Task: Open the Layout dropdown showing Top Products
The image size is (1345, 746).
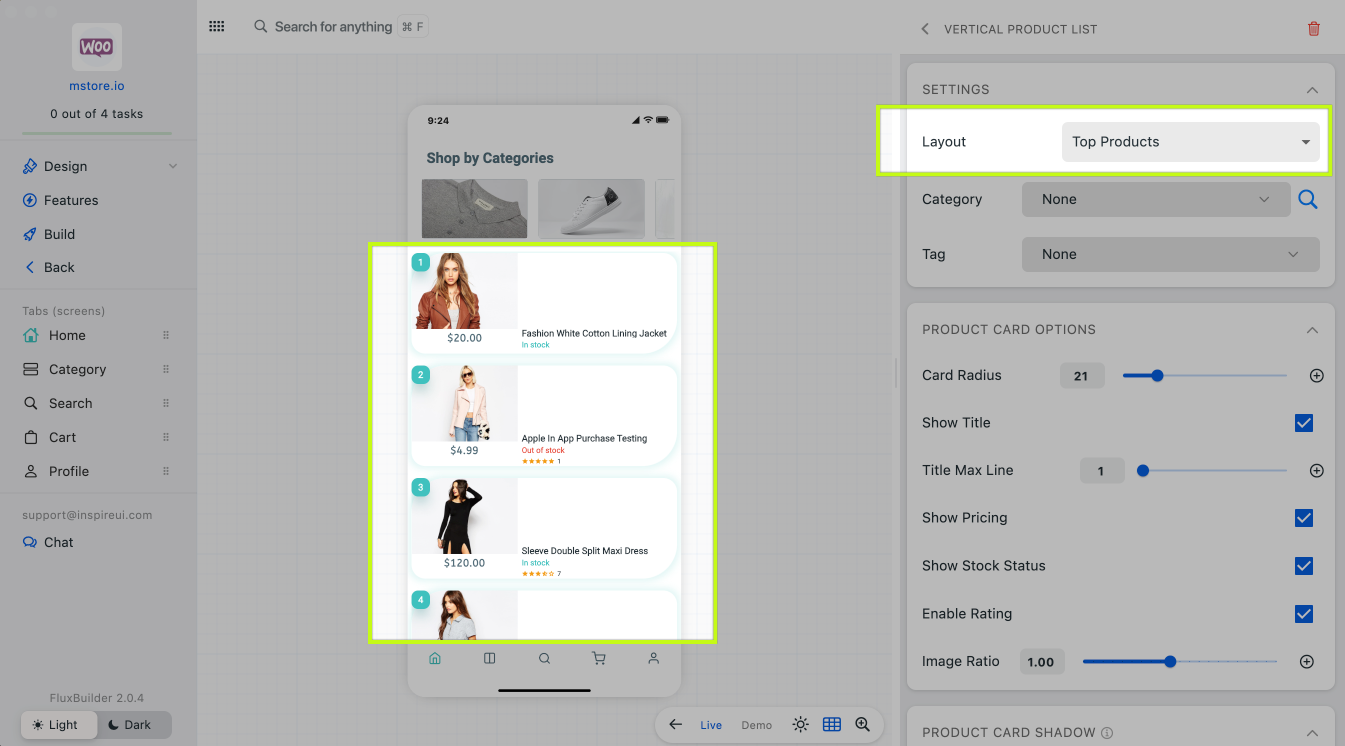Action: 1189,142
